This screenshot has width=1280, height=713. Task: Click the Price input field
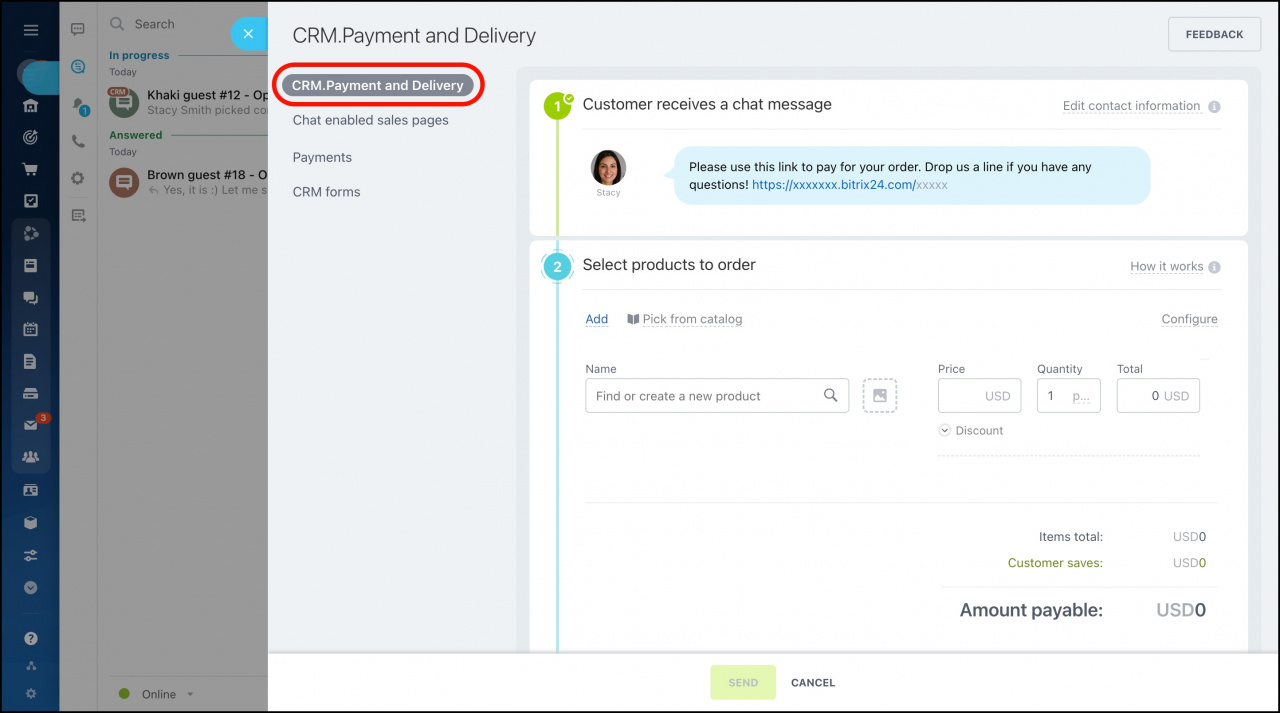click(x=980, y=396)
